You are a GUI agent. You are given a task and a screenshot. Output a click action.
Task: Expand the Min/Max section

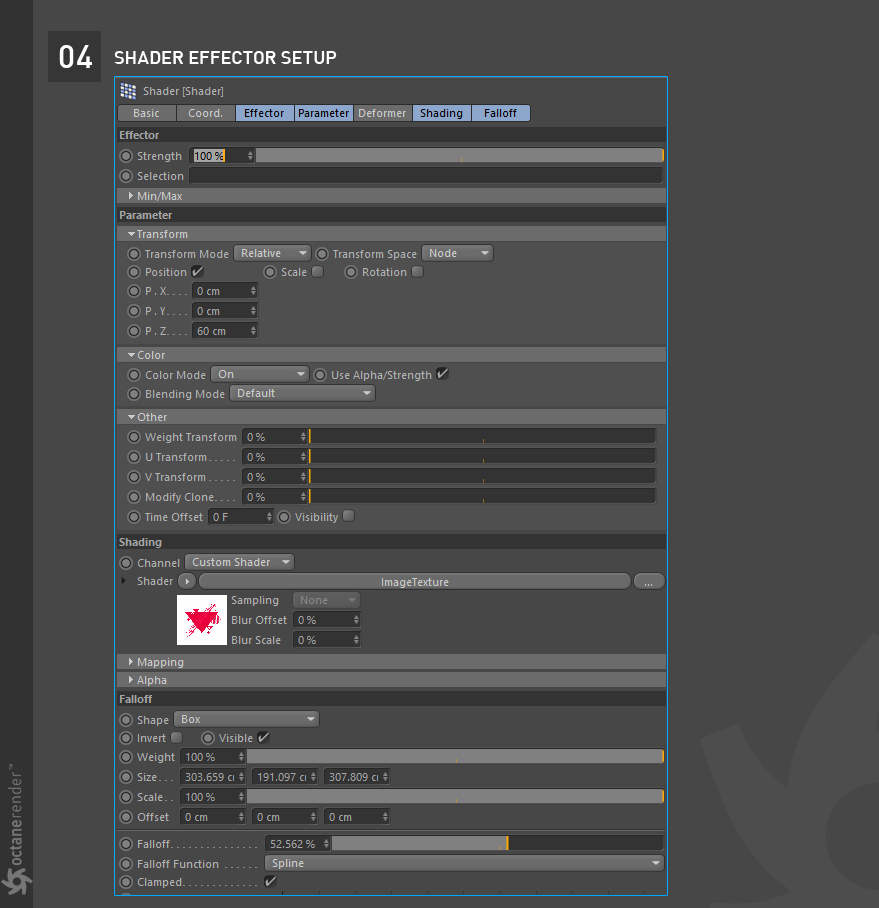[x=131, y=196]
